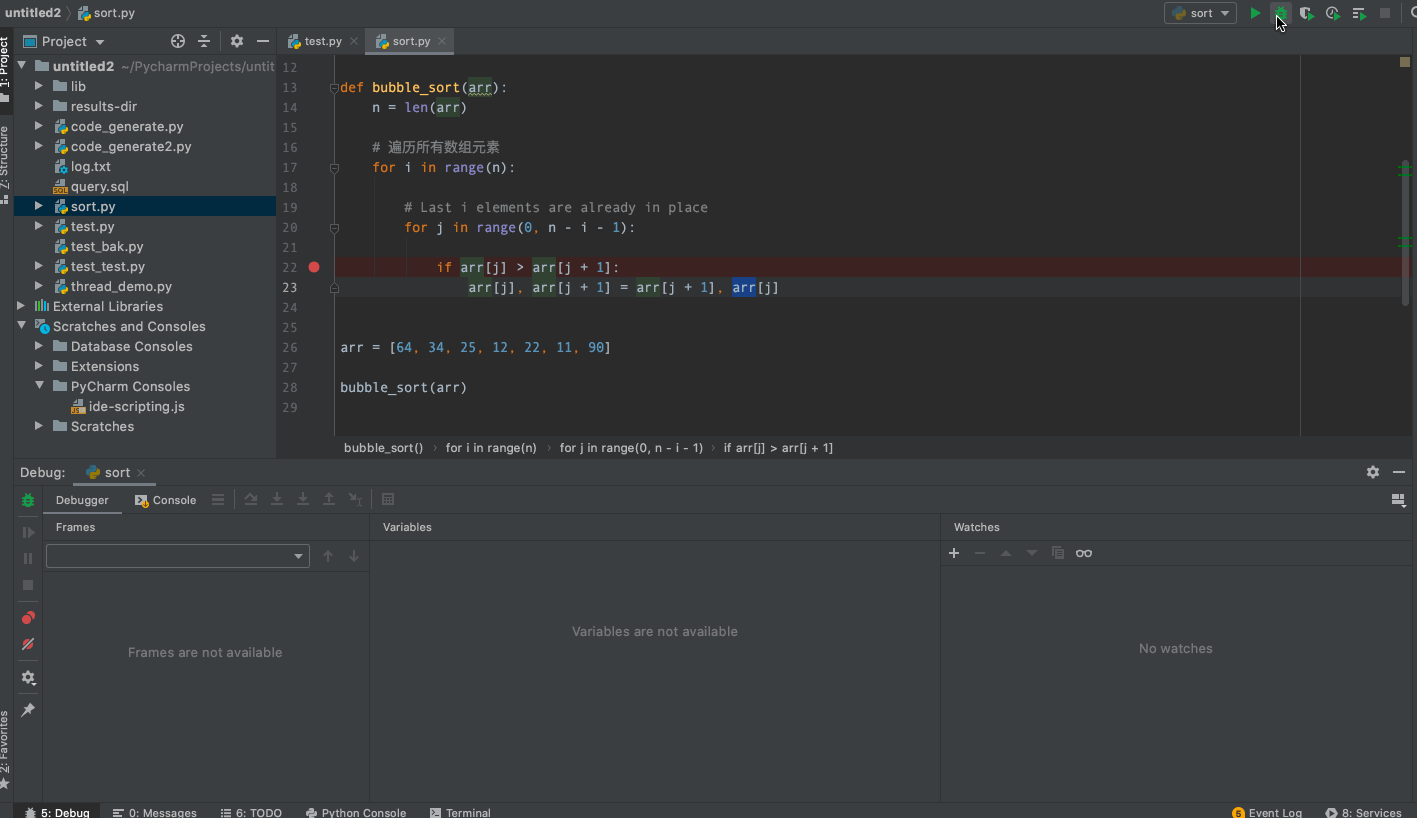Pin the debug tab with the pushpin

coord(28,710)
